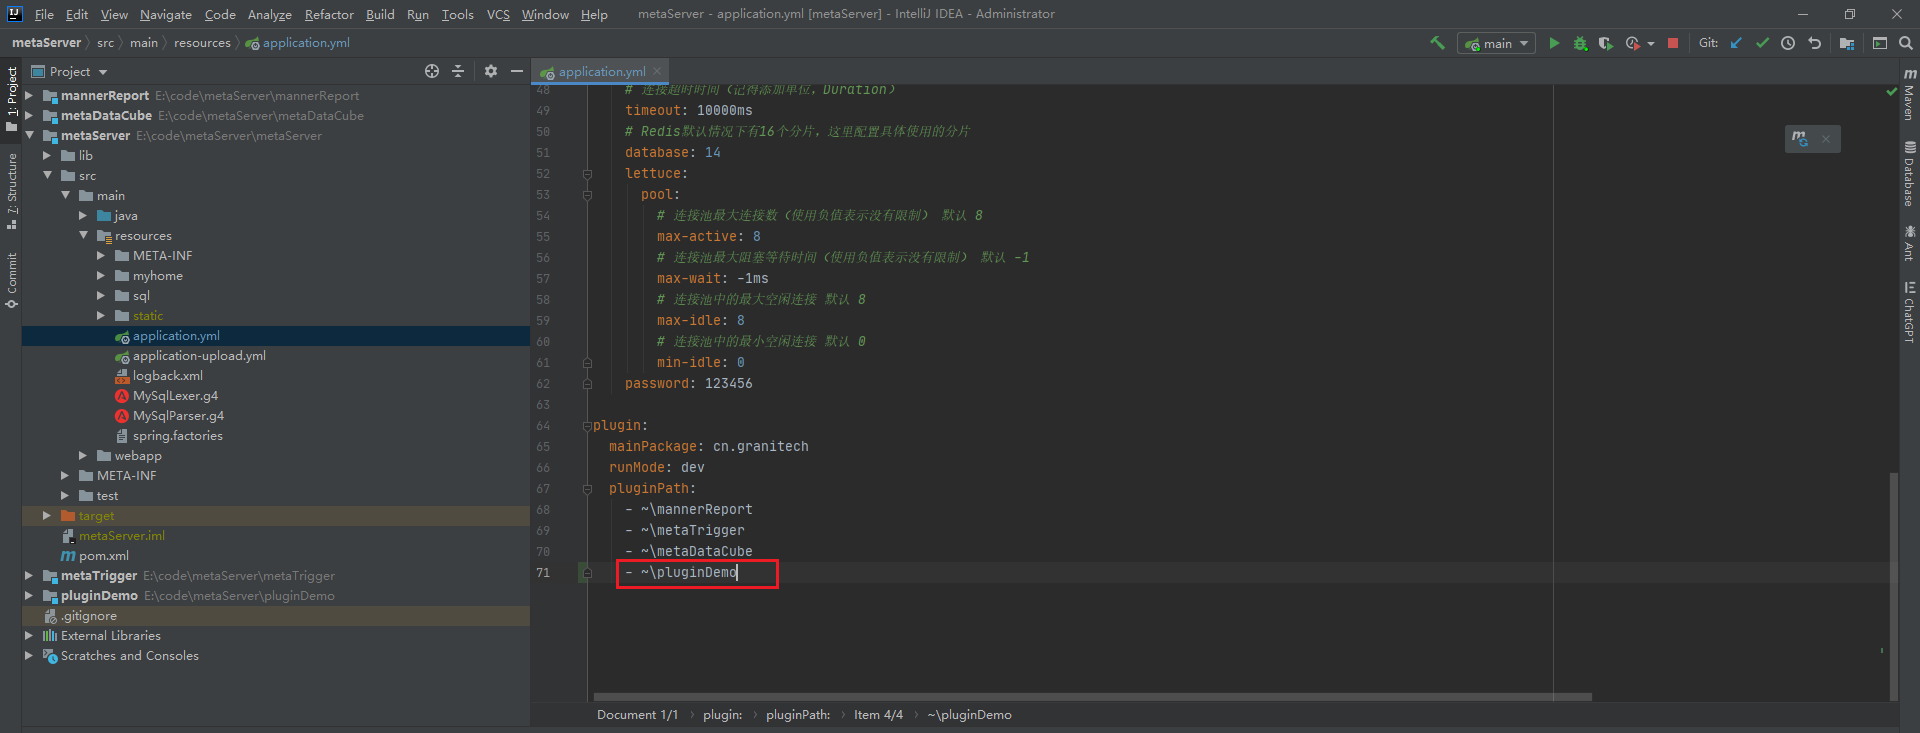This screenshot has width=1920, height=733.
Task: Open the Maven tool window
Action: [1909, 95]
